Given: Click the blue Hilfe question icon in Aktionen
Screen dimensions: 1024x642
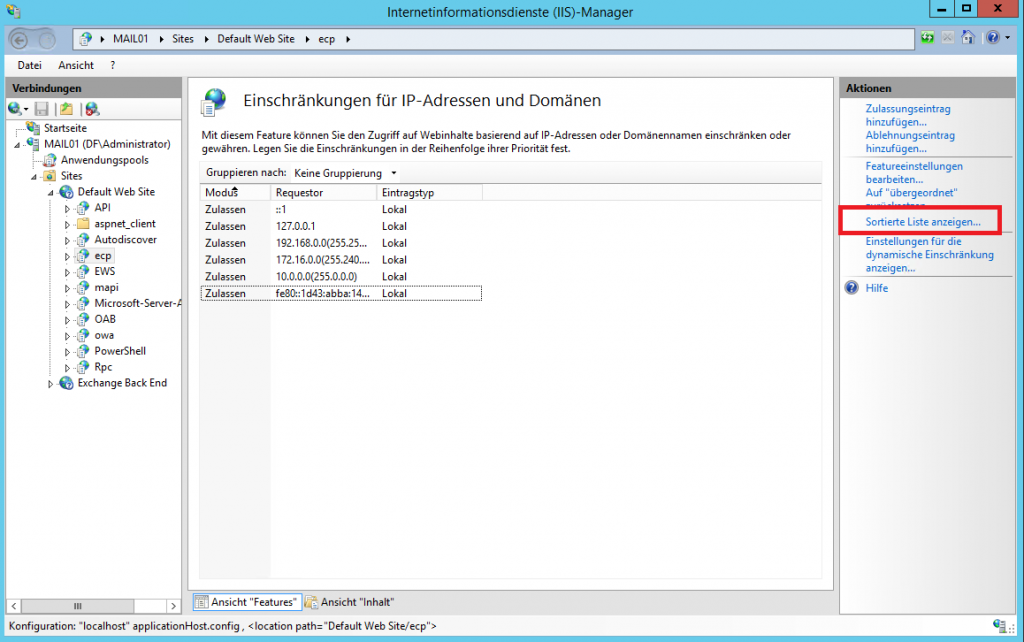Looking at the screenshot, I should point(852,288).
